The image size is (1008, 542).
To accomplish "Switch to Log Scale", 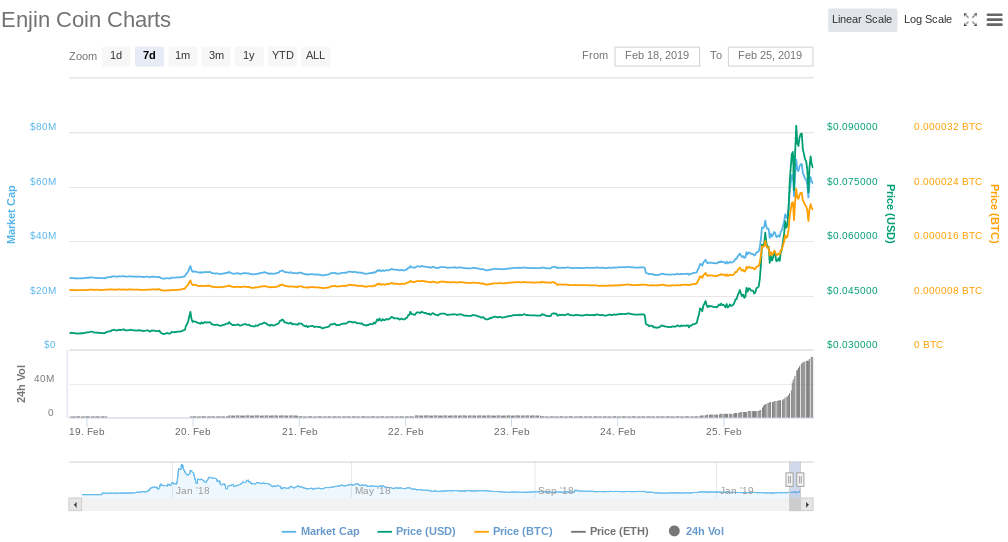I will pos(928,19).
